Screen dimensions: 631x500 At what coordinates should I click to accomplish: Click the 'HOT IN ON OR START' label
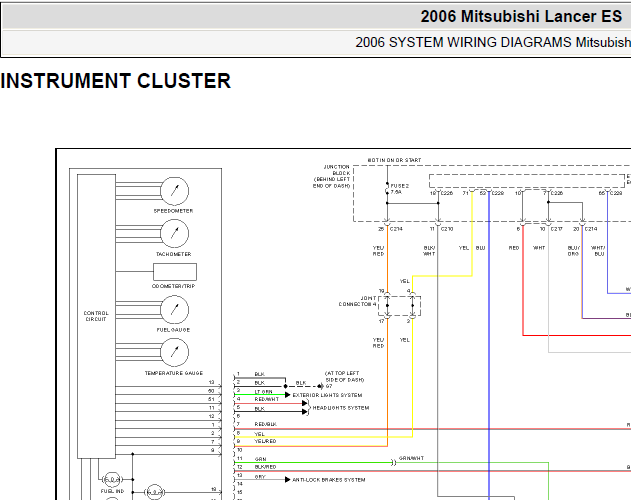click(x=394, y=160)
